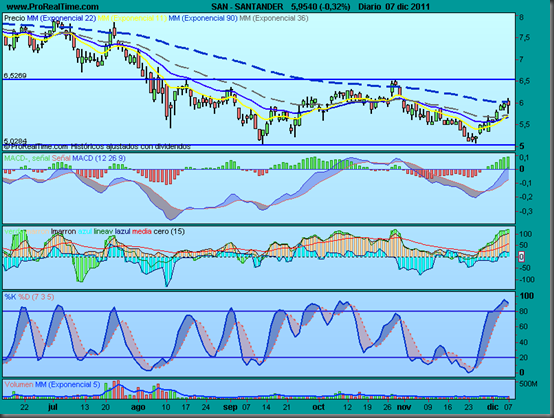Select the Volumen panel label
Viewport: 554px width, 418px height.
pos(19,384)
